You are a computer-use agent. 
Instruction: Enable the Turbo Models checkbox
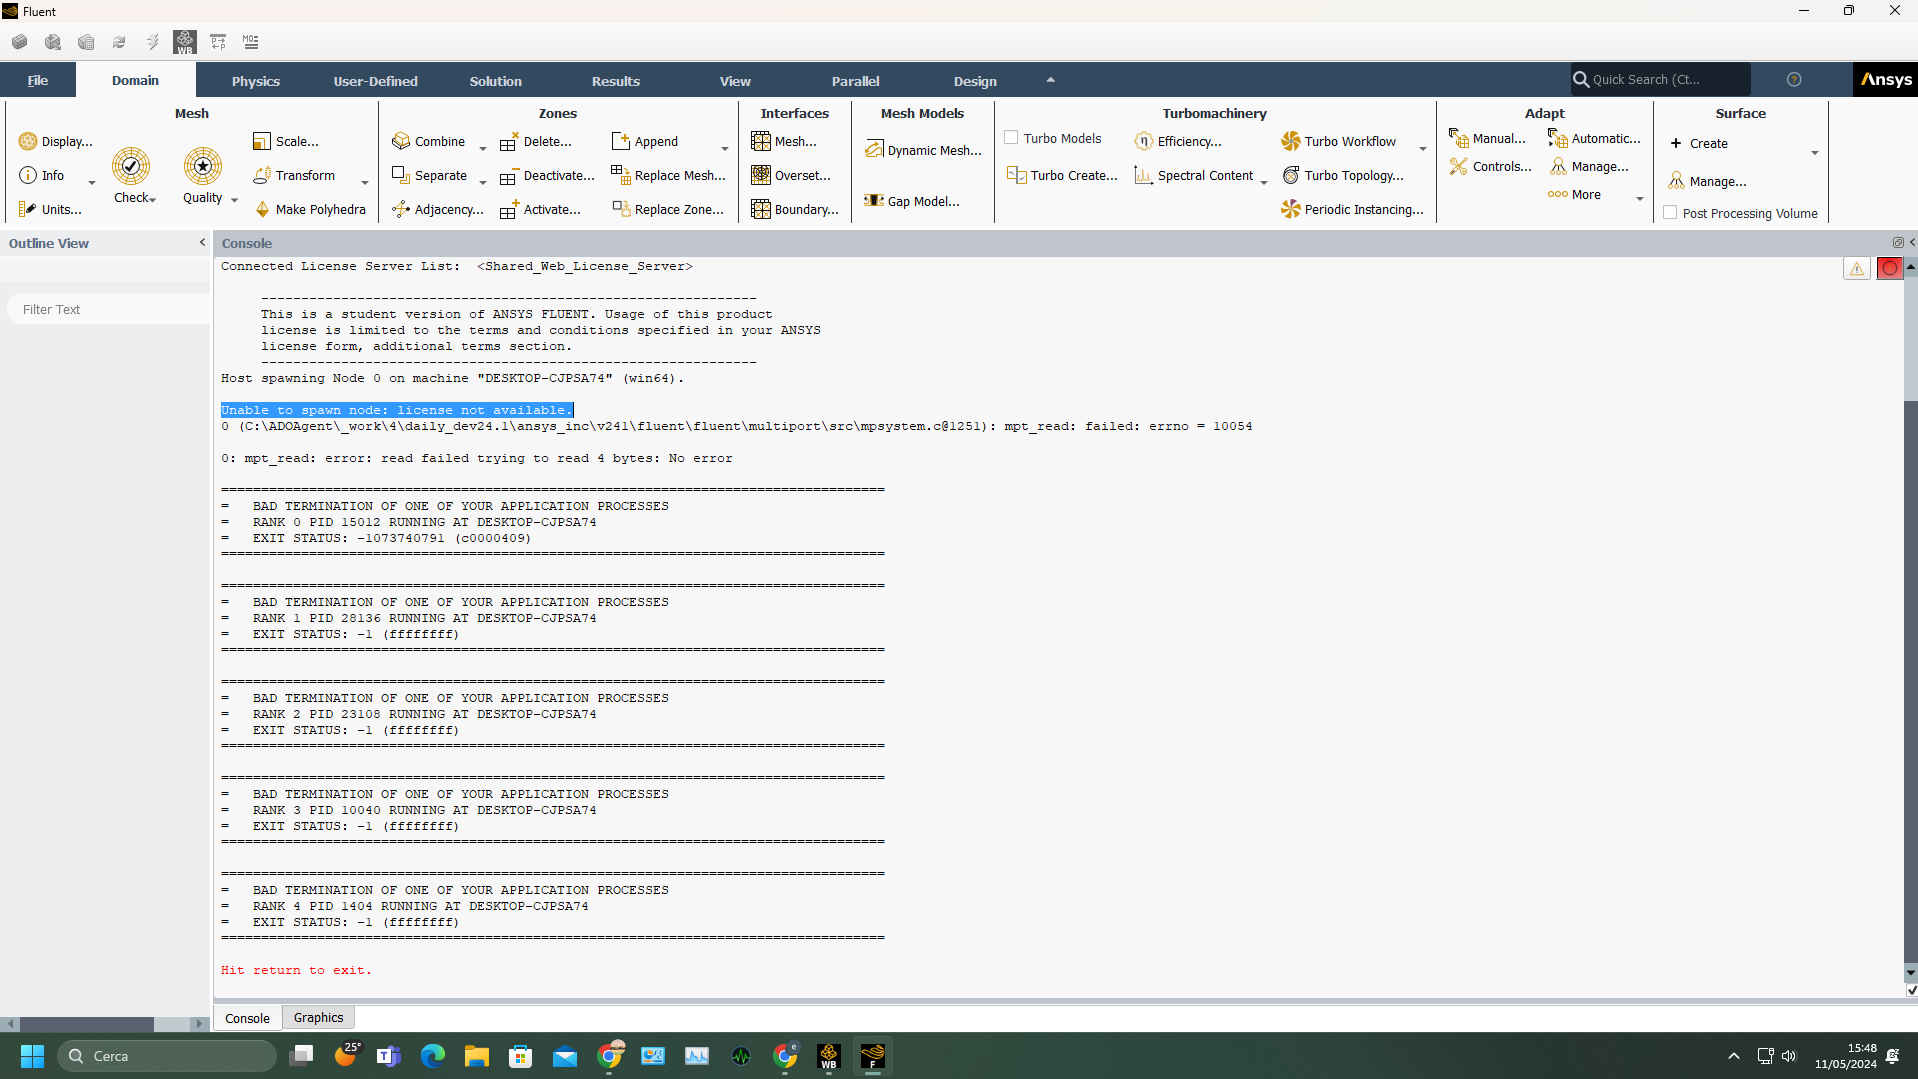[x=1012, y=138]
